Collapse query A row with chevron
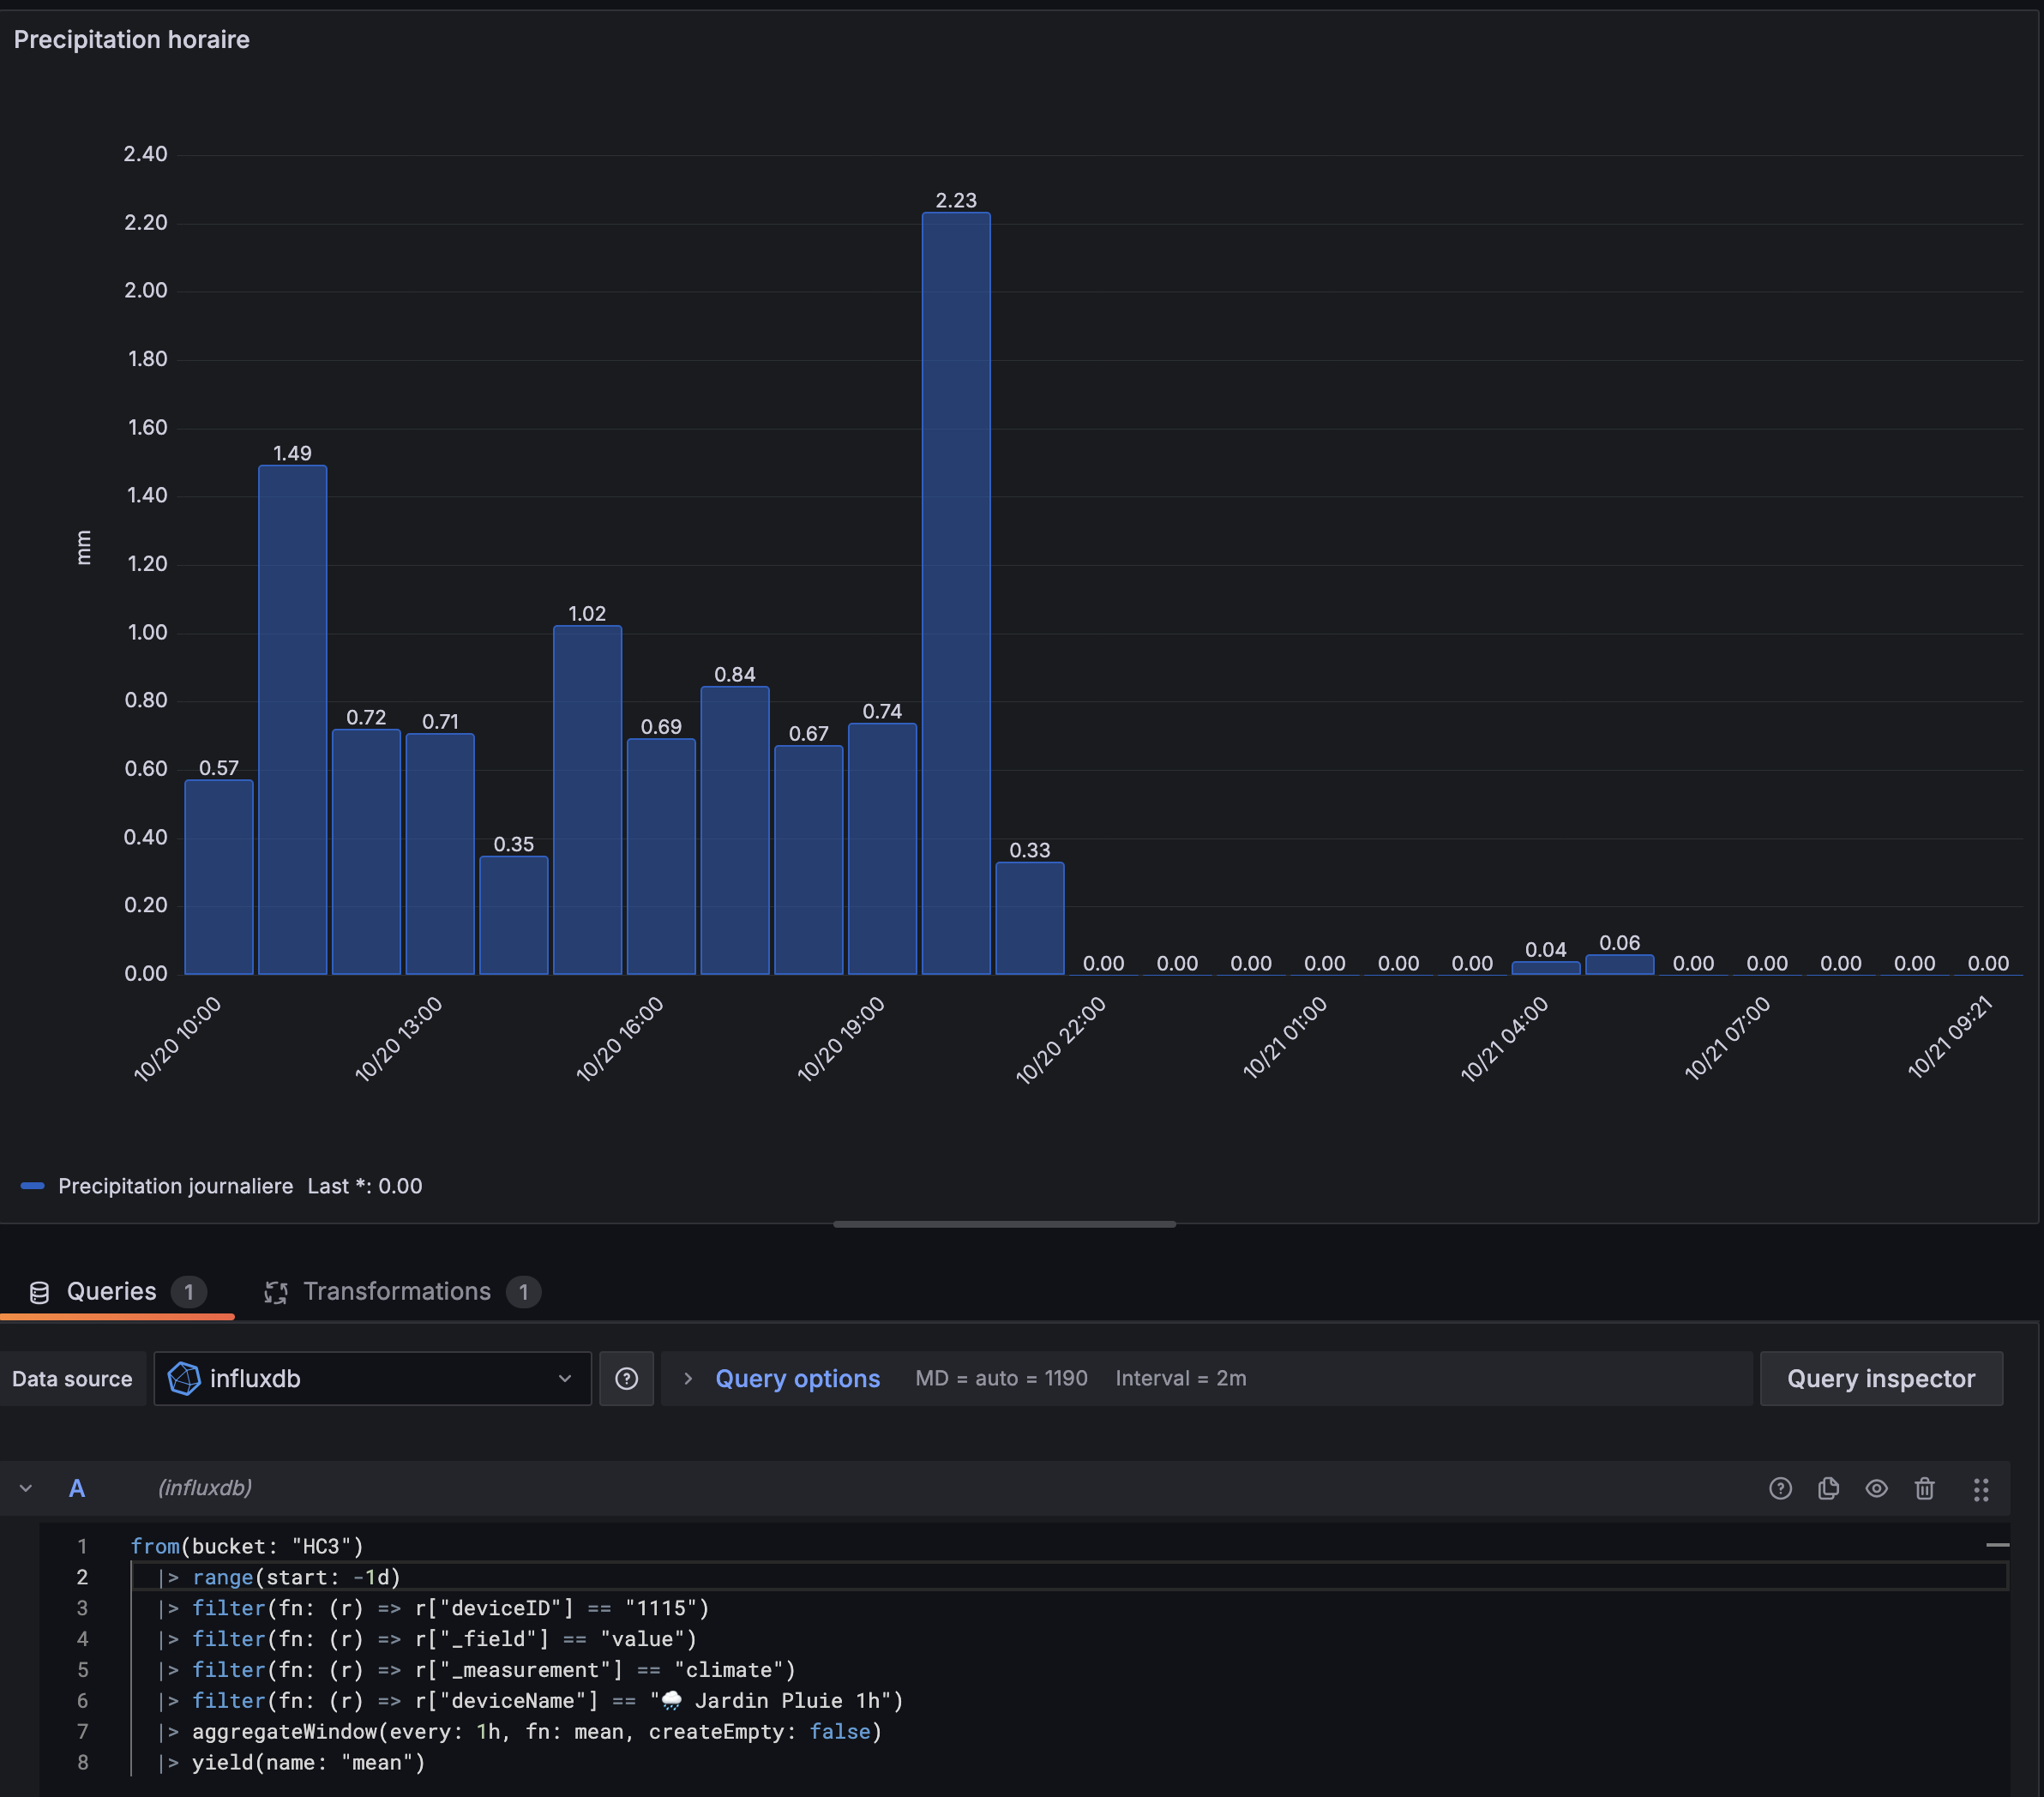This screenshot has height=1797, width=2044. (x=26, y=1488)
